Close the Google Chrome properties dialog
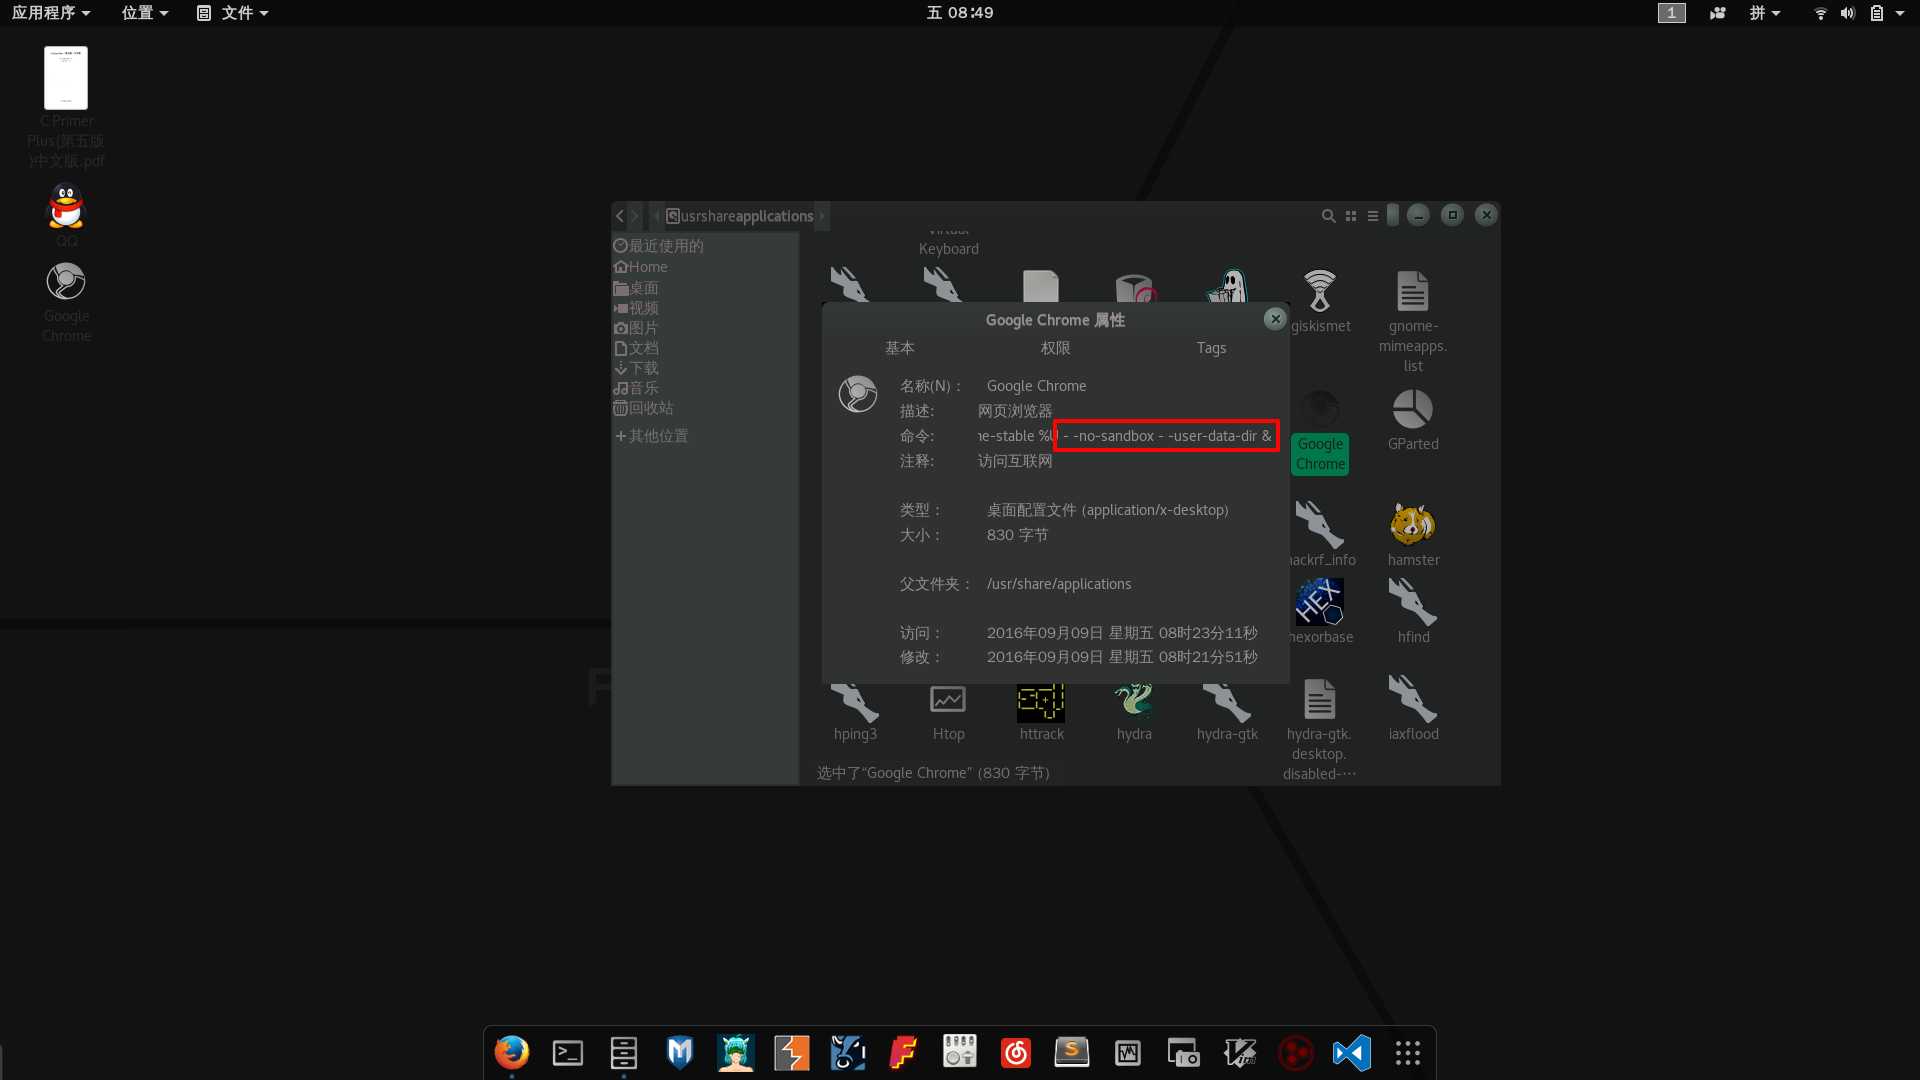 click(x=1275, y=319)
